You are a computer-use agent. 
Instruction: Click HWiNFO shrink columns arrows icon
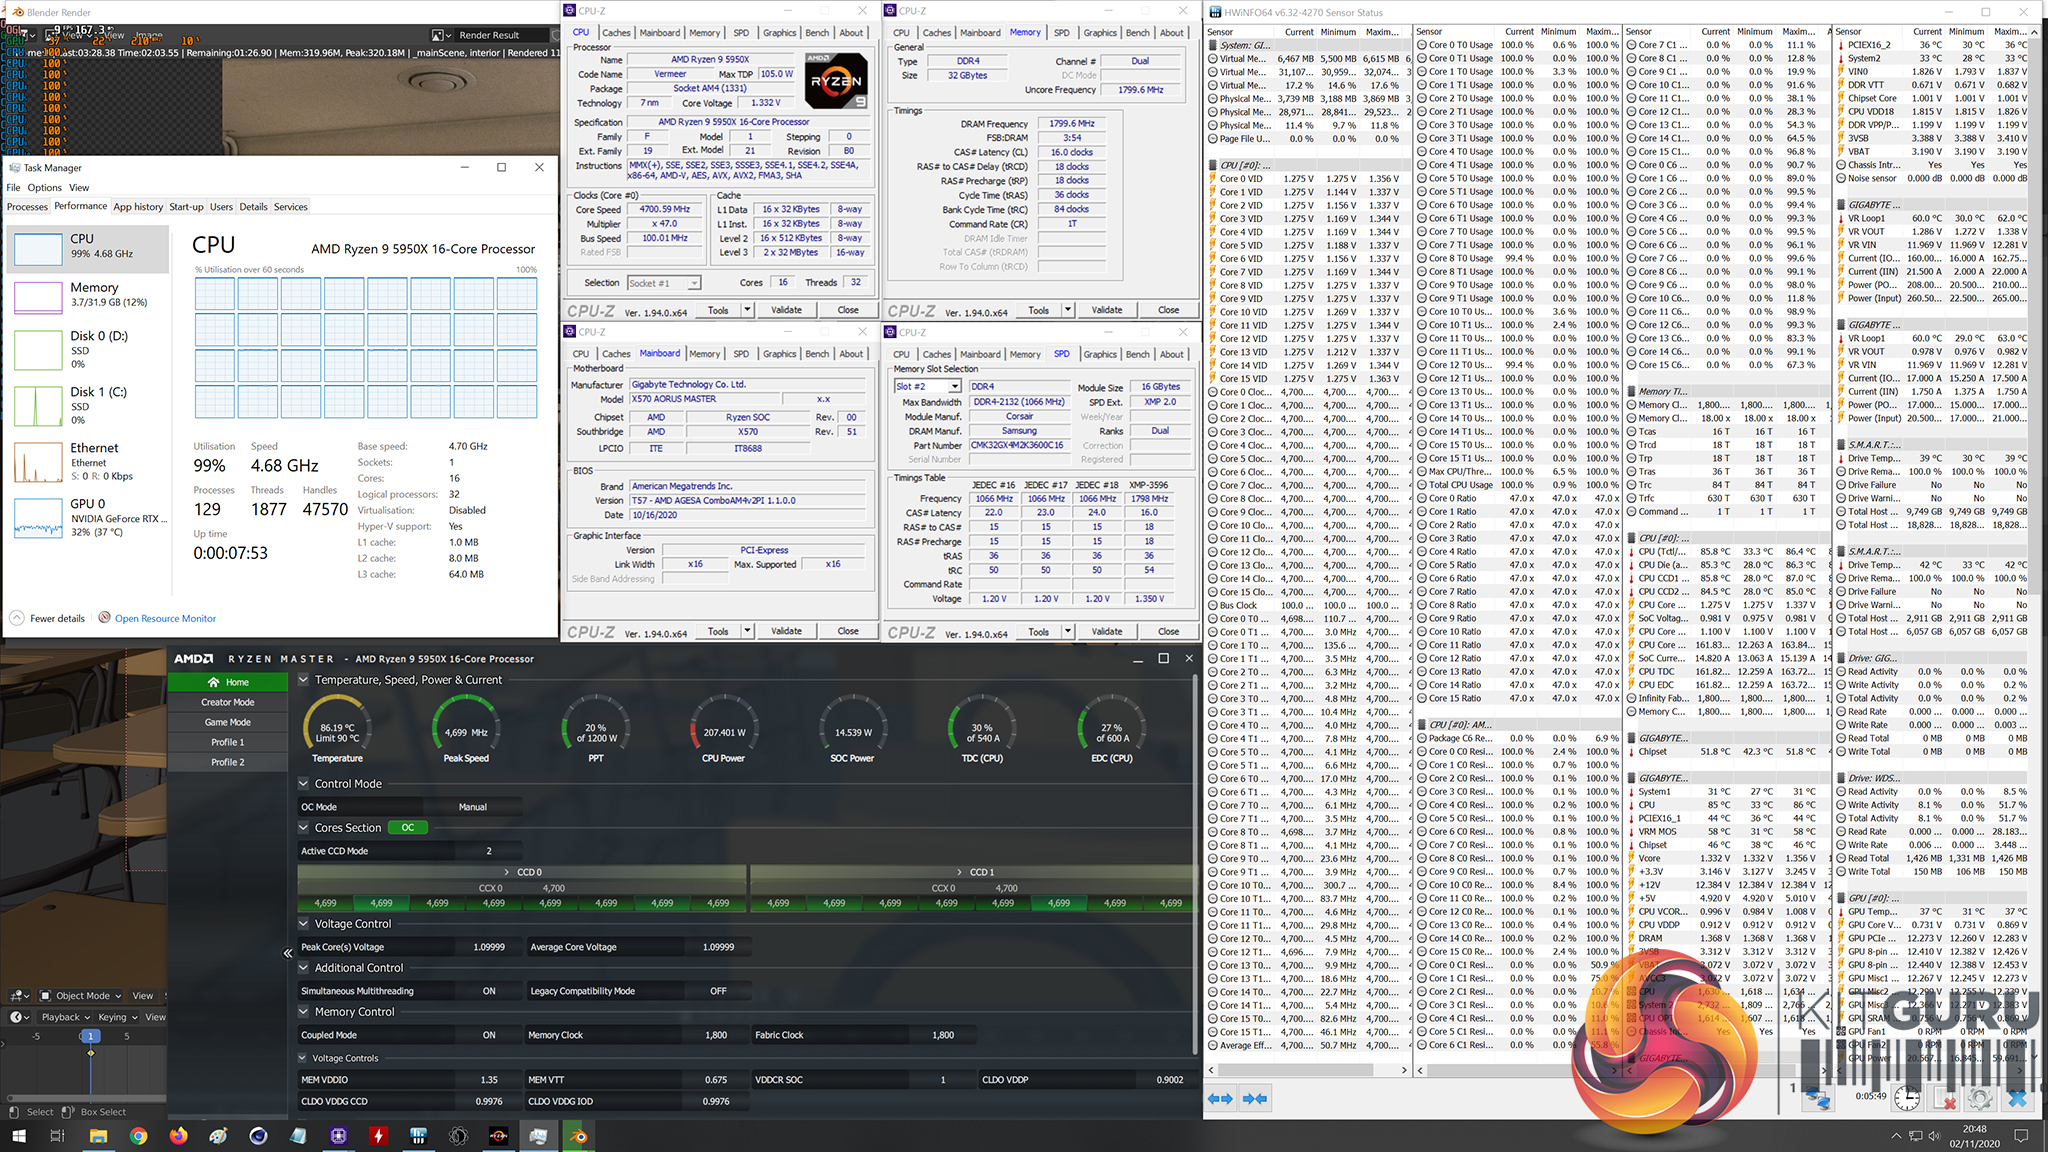coord(1254,1098)
